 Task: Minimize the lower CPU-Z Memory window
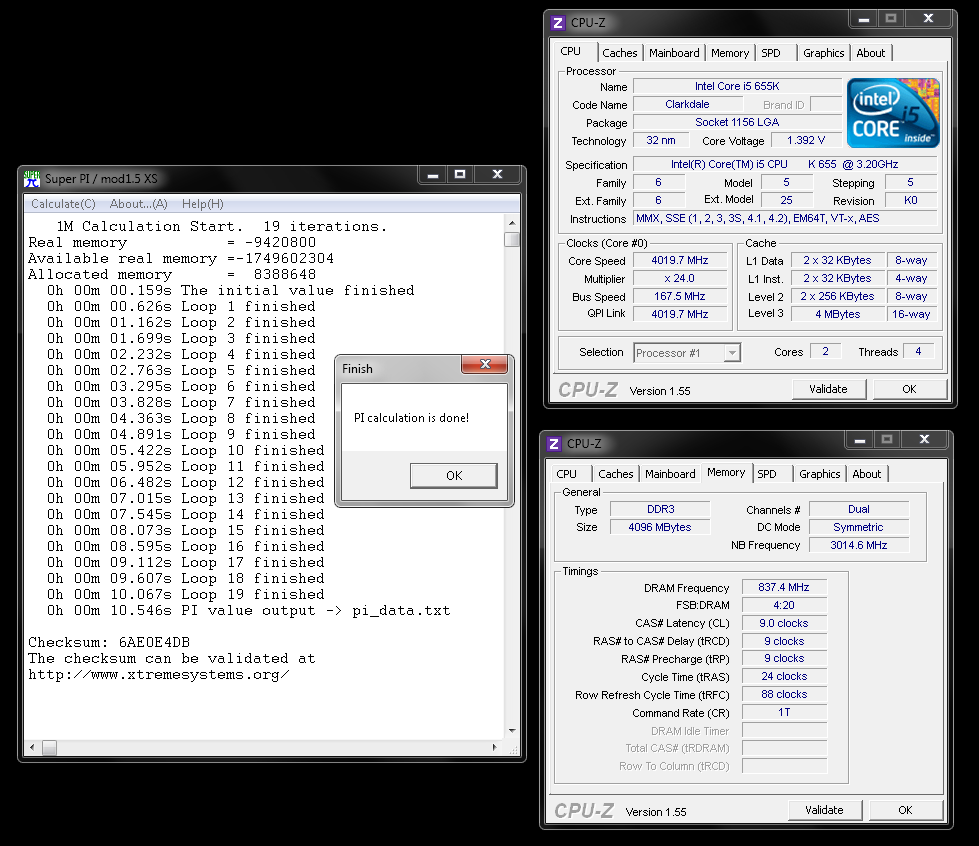click(860, 440)
